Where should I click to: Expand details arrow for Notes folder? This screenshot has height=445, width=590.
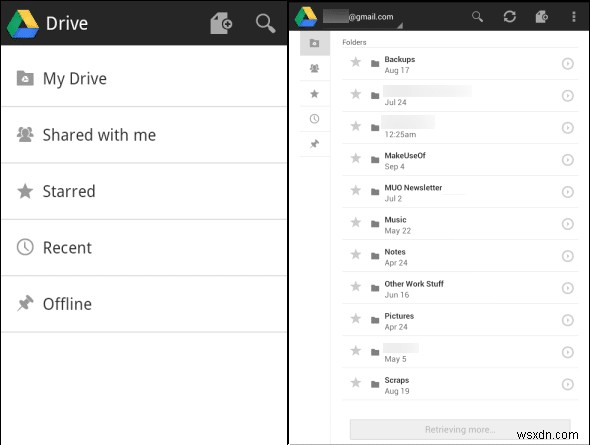point(567,256)
